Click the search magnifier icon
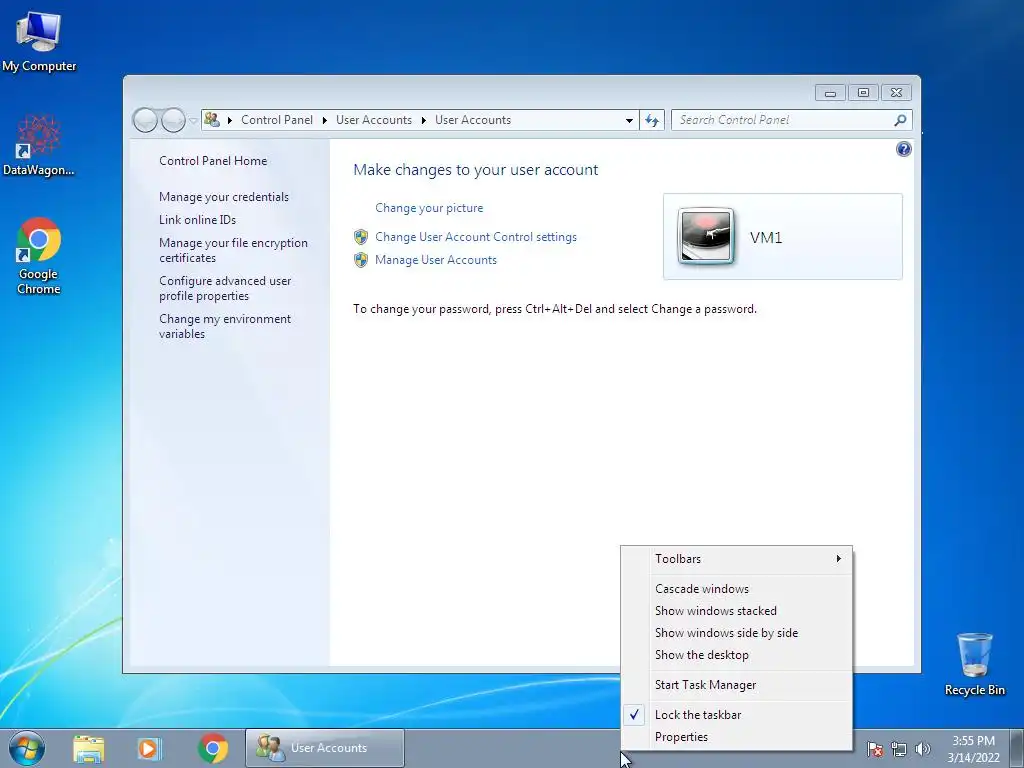 900,120
